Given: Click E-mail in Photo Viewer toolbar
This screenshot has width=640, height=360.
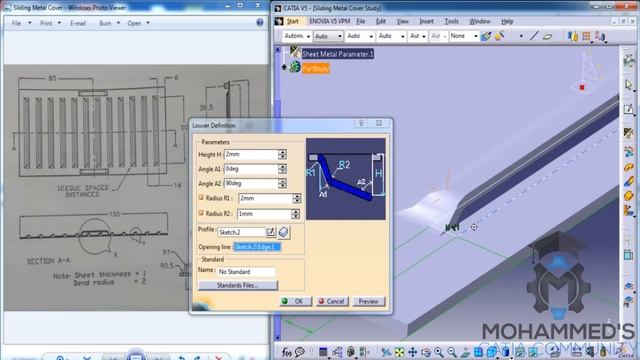Looking at the screenshot, I should [x=78, y=23].
